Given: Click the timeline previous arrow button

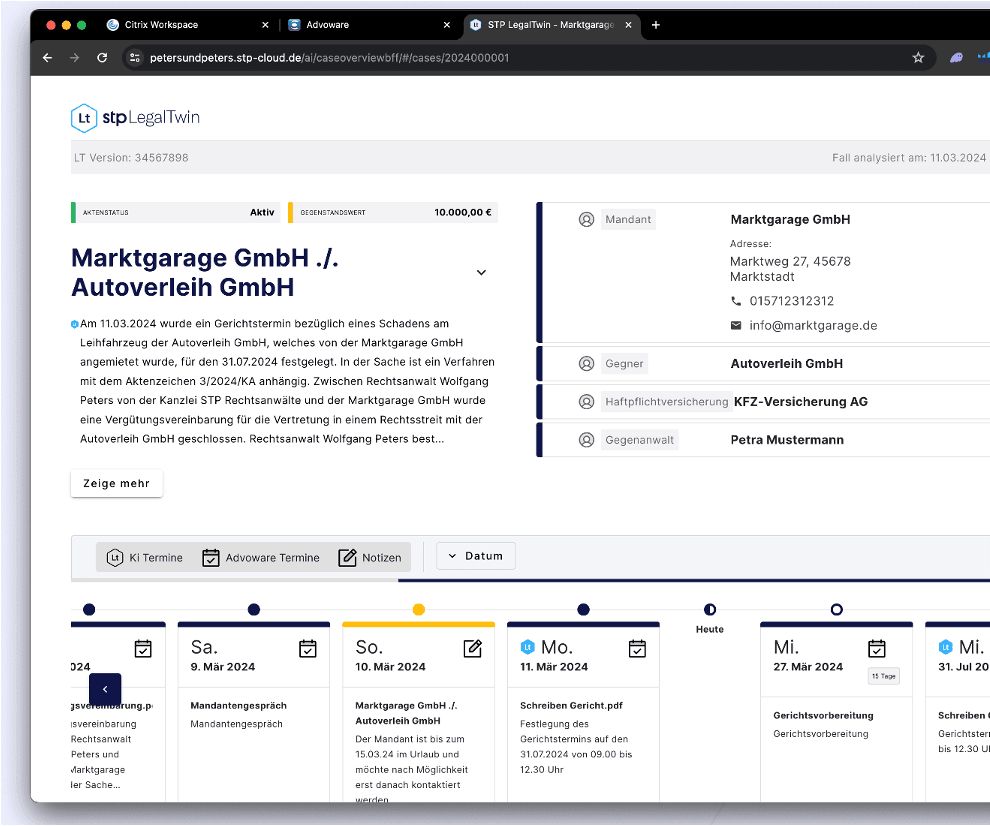Looking at the screenshot, I should (105, 690).
